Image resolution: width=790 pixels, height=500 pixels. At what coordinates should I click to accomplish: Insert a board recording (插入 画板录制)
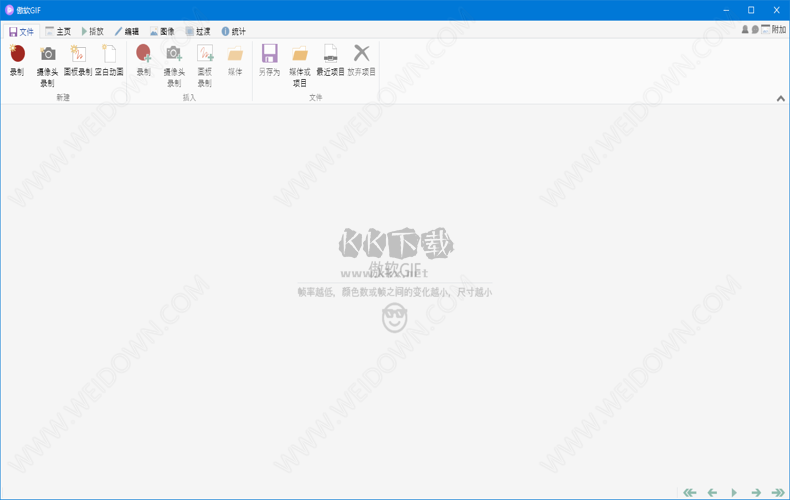coord(205,66)
